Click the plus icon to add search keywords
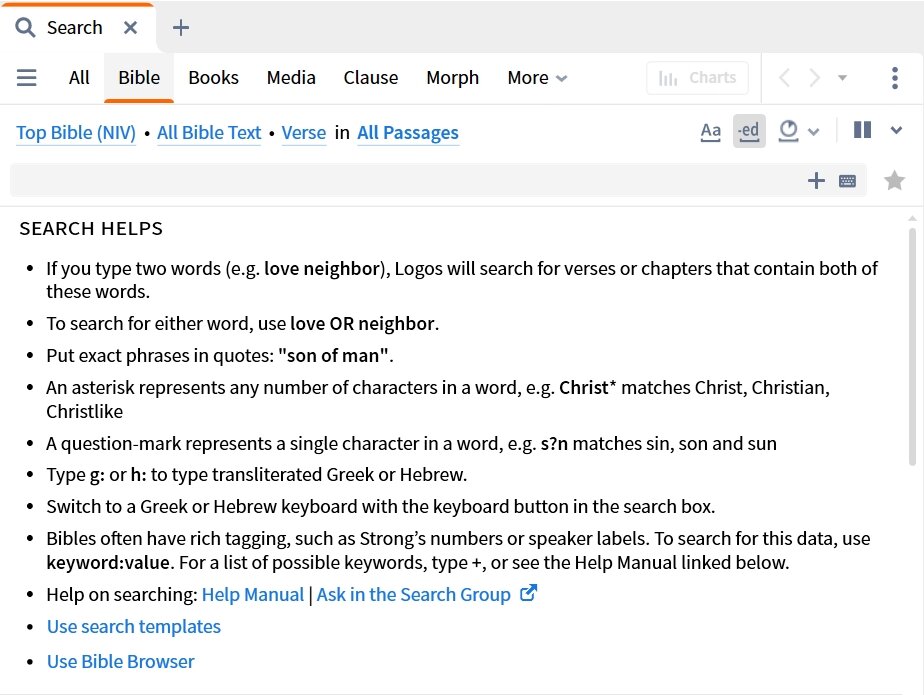Screen dimensions: 924x695 816,180
